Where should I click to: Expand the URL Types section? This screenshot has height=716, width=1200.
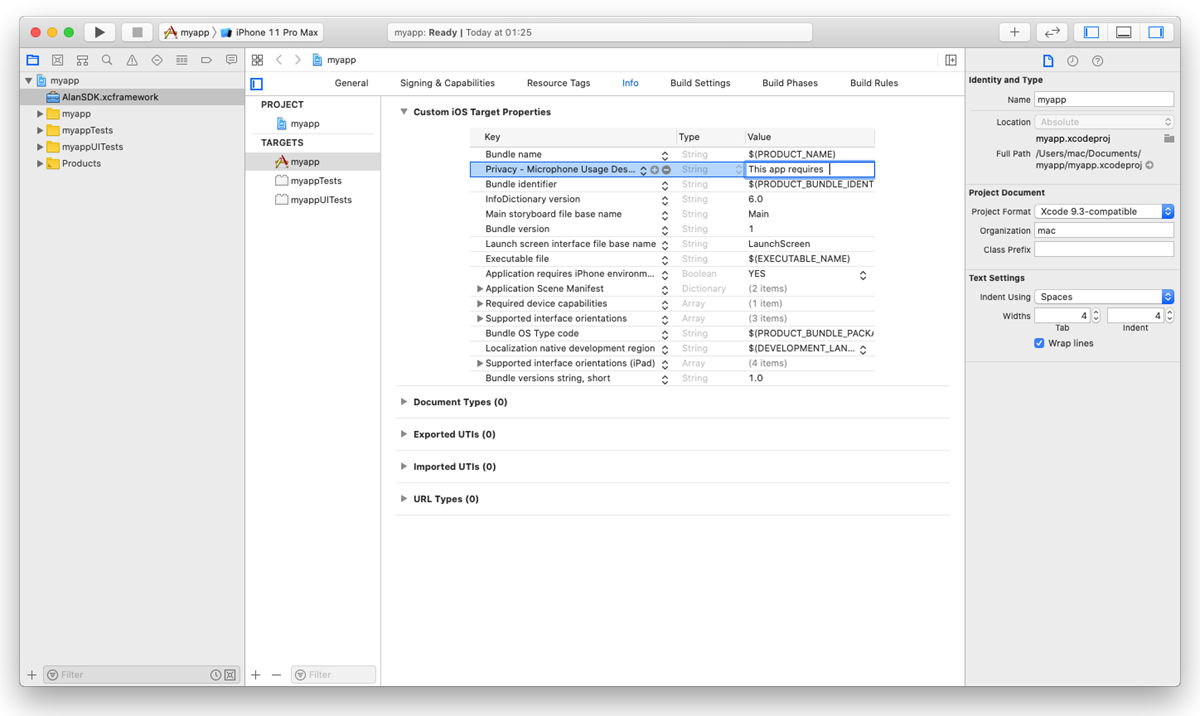click(x=404, y=499)
